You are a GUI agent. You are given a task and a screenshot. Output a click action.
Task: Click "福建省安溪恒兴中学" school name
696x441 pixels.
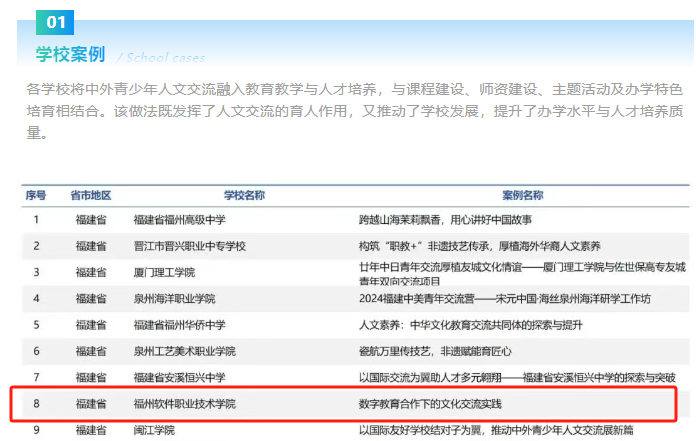pos(180,377)
